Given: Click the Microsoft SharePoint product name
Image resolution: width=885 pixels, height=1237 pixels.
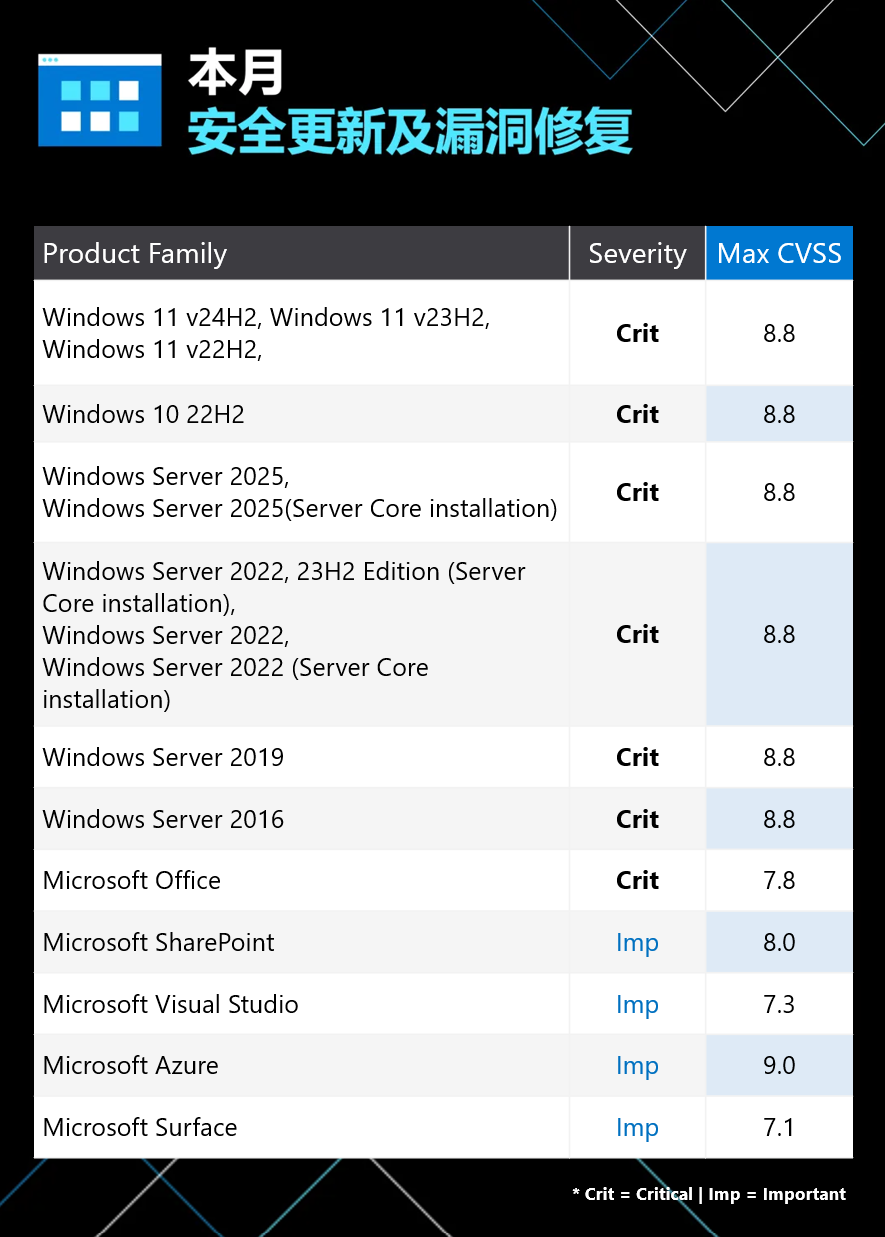Looking at the screenshot, I should click(159, 942).
